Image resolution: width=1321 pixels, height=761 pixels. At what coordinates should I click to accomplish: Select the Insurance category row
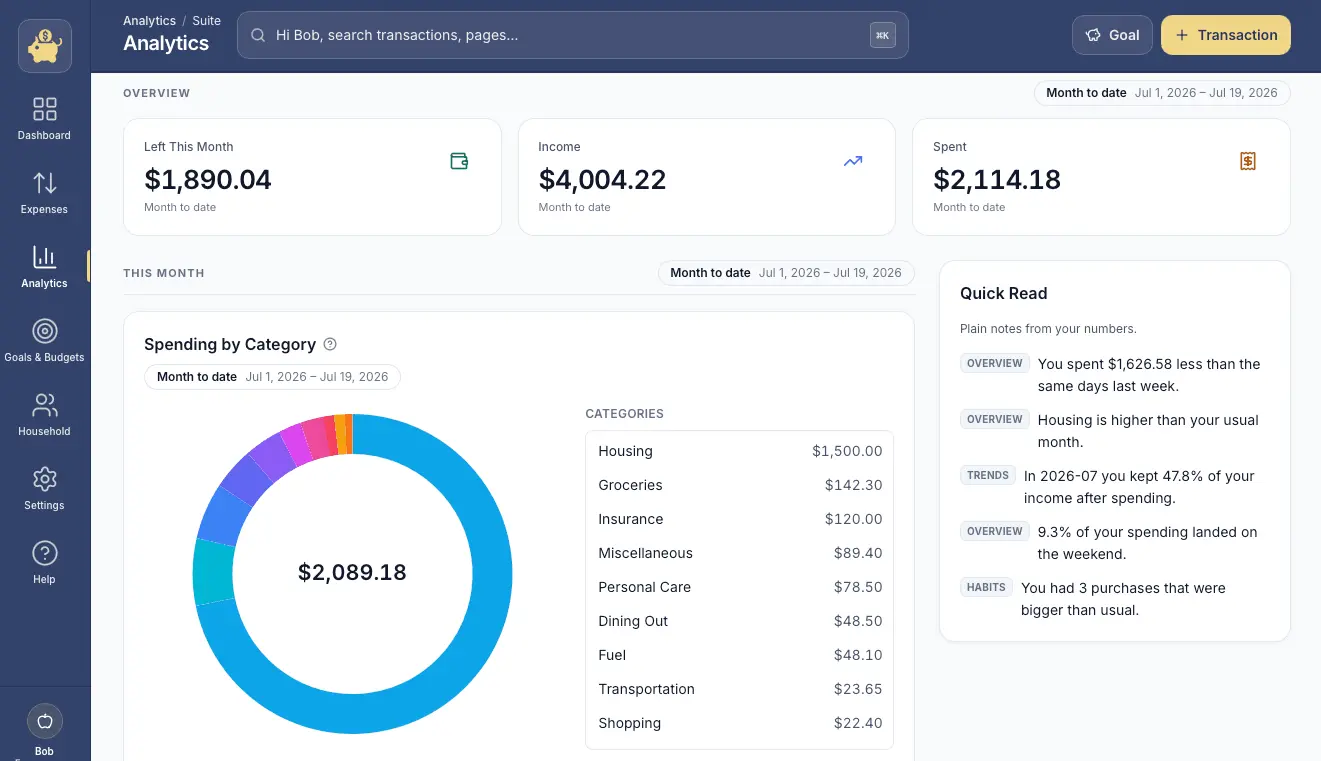pyautogui.click(x=739, y=519)
